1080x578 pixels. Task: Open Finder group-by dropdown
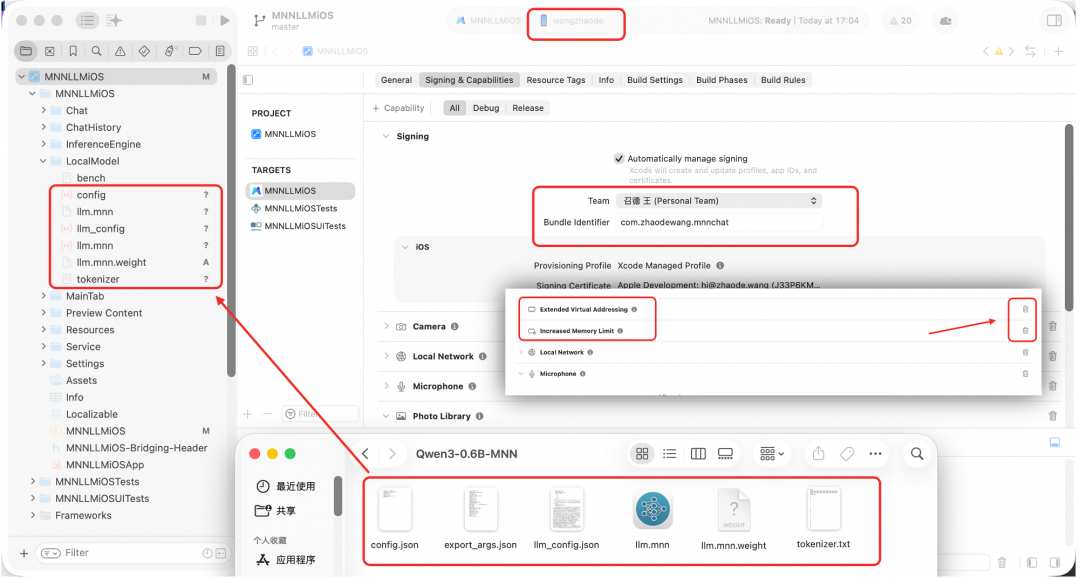click(772, 453)
